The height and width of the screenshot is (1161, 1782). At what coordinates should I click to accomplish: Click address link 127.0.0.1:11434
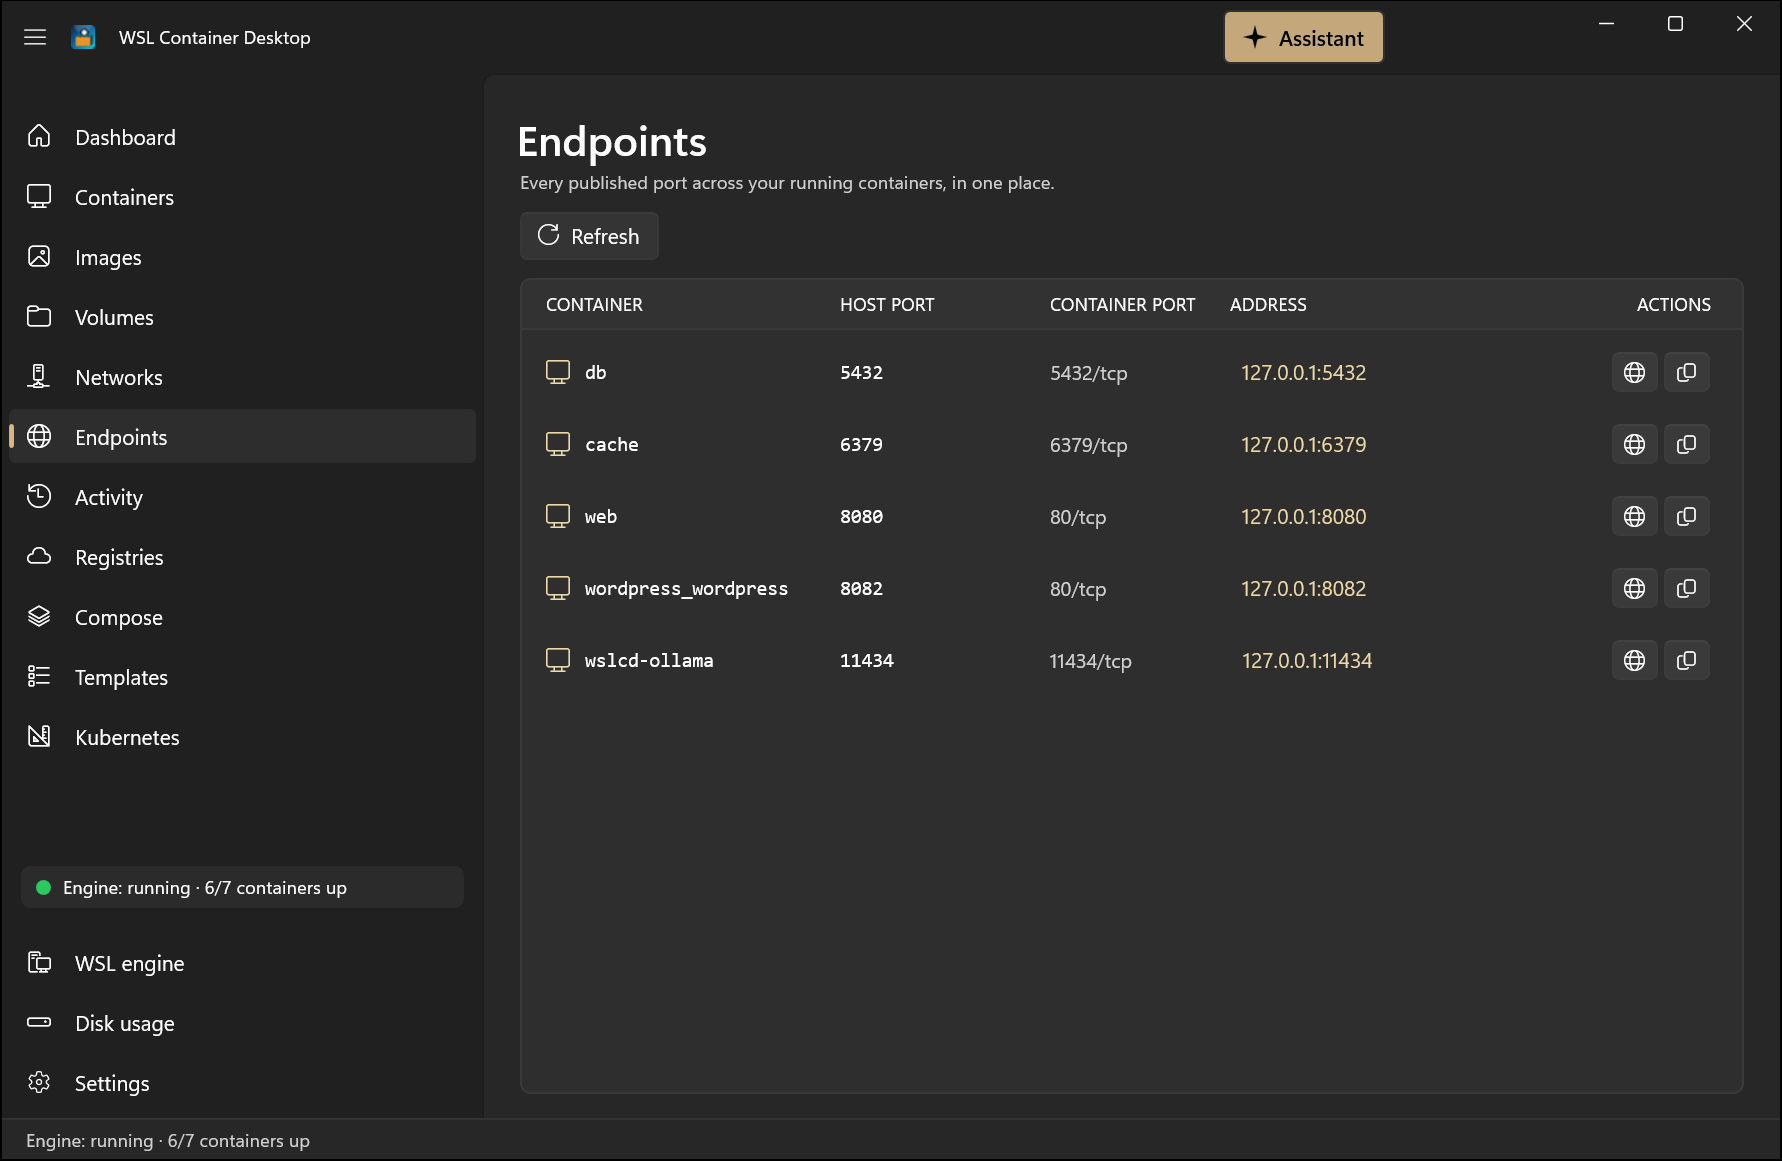1307,660
